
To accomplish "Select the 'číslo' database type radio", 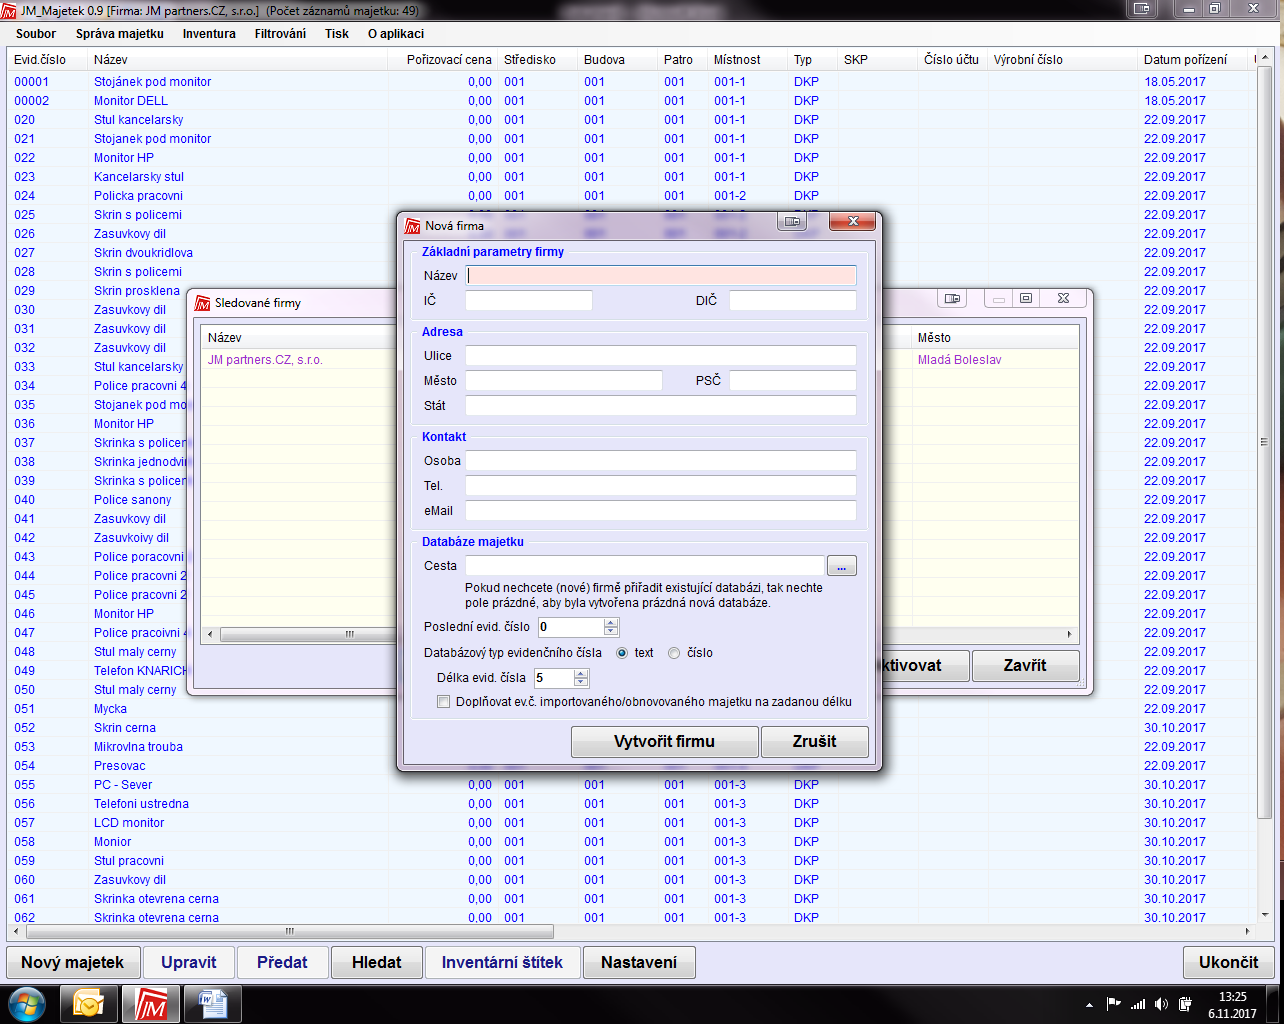I will (x=674, y=653).
